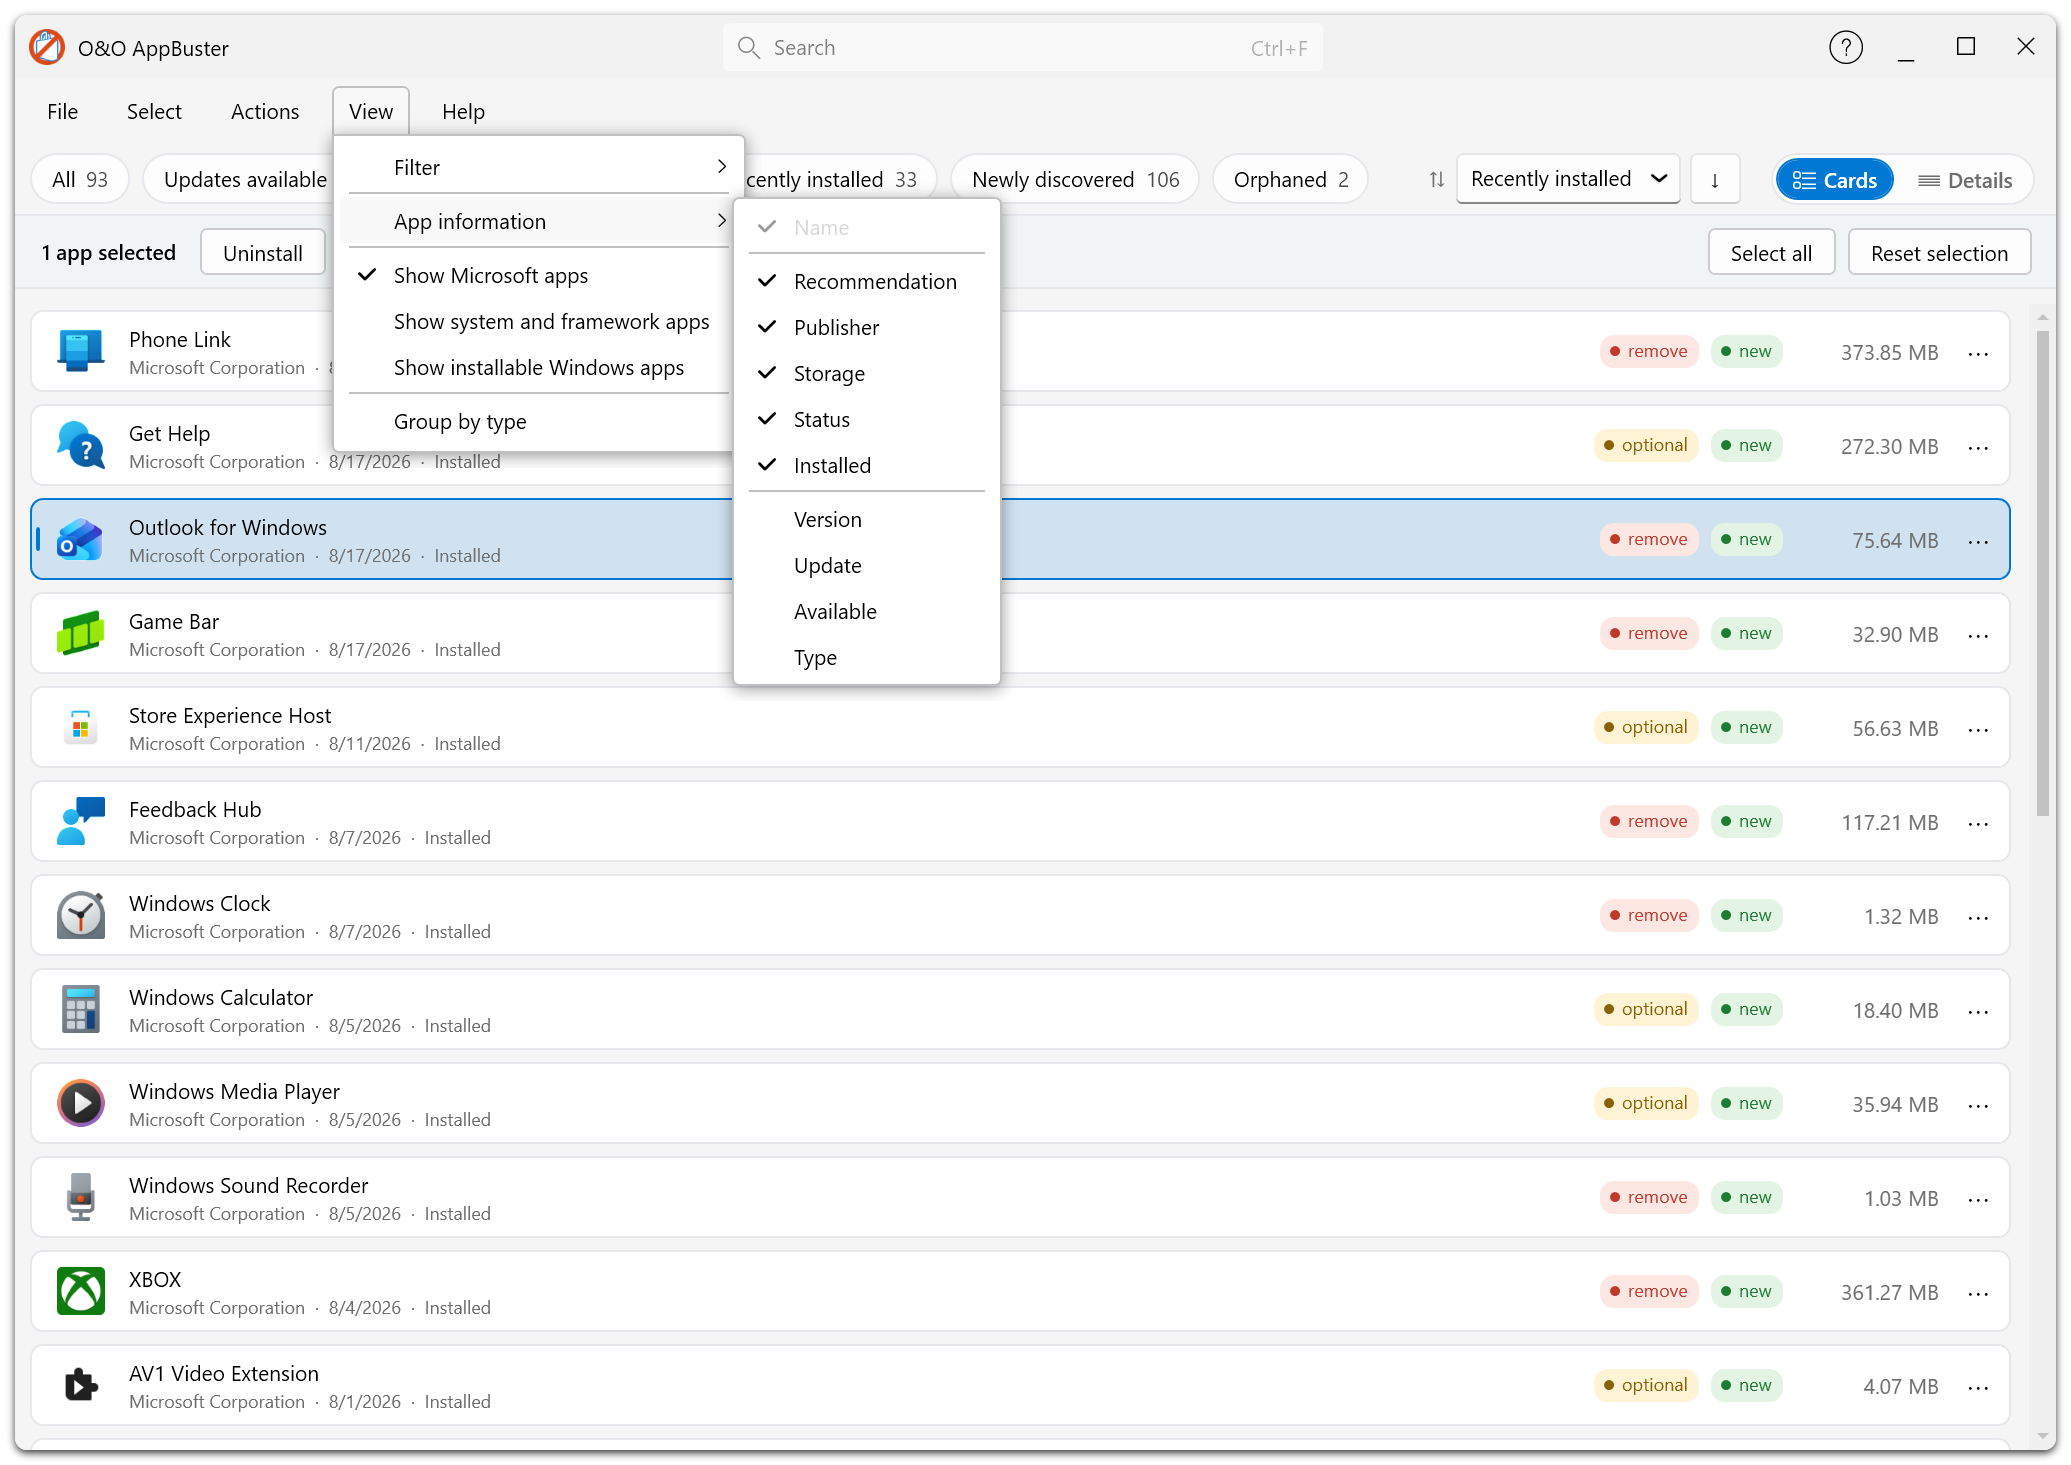Expand the Filter submenu
The width and height of the screenshot is (2071, 1465).
(538, 167)
